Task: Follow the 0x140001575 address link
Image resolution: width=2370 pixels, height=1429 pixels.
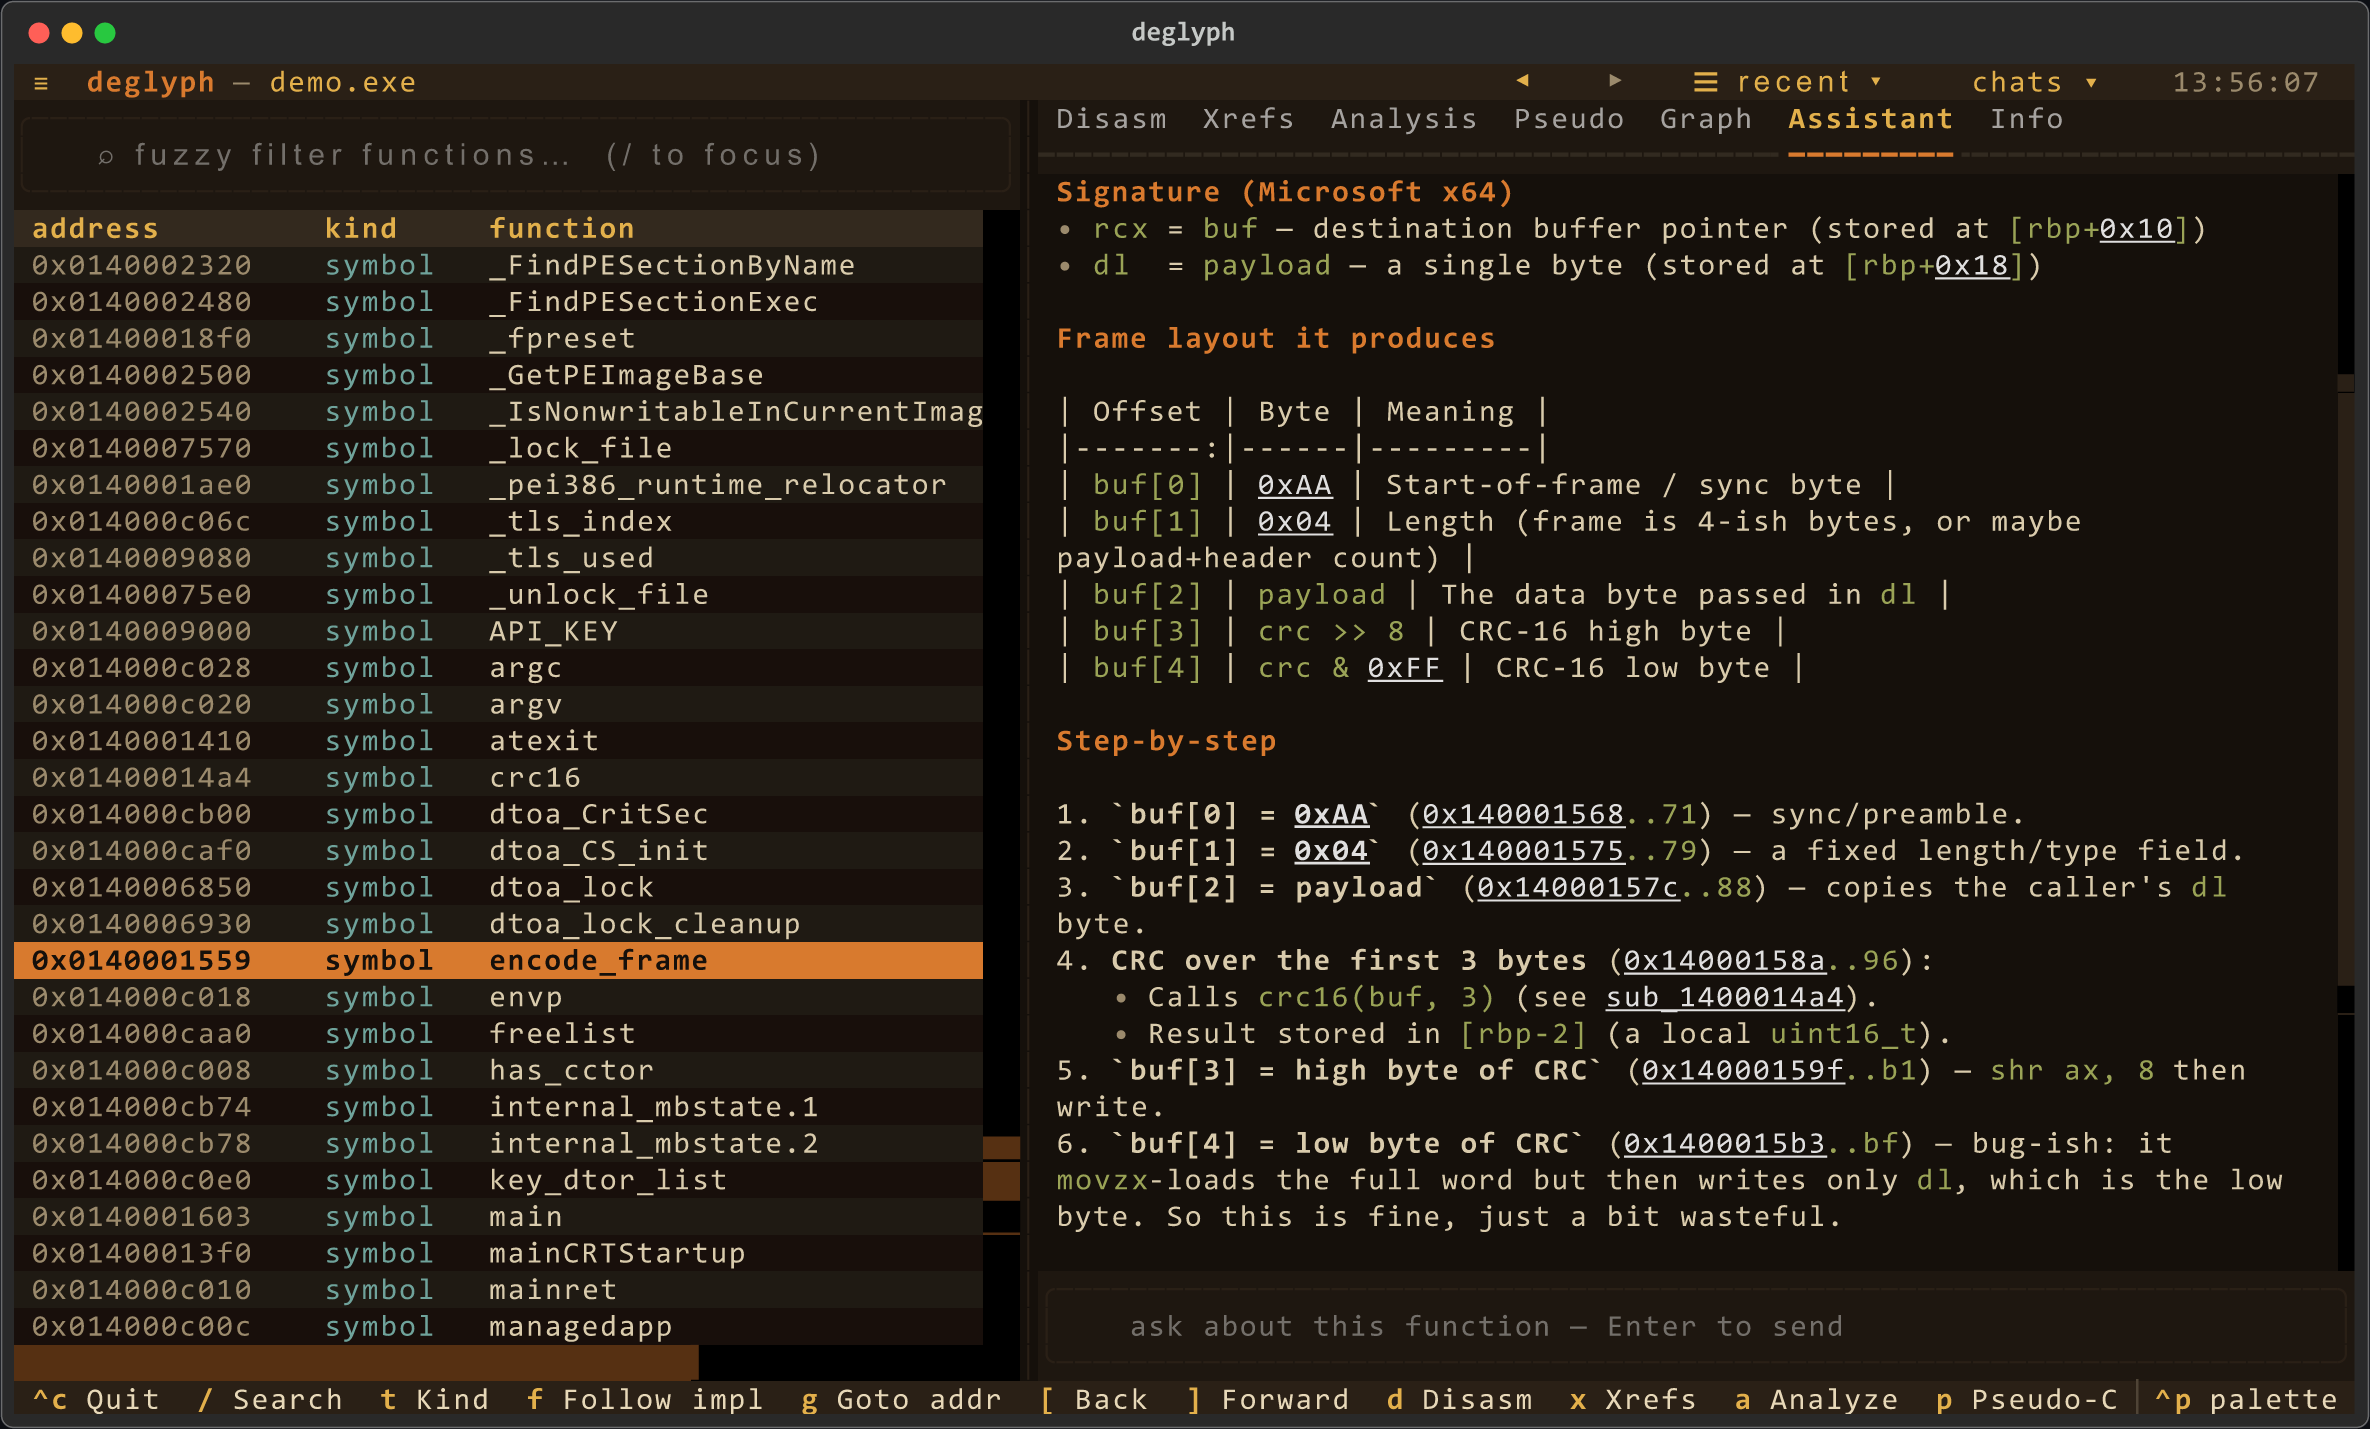Action: (1523, 851)
